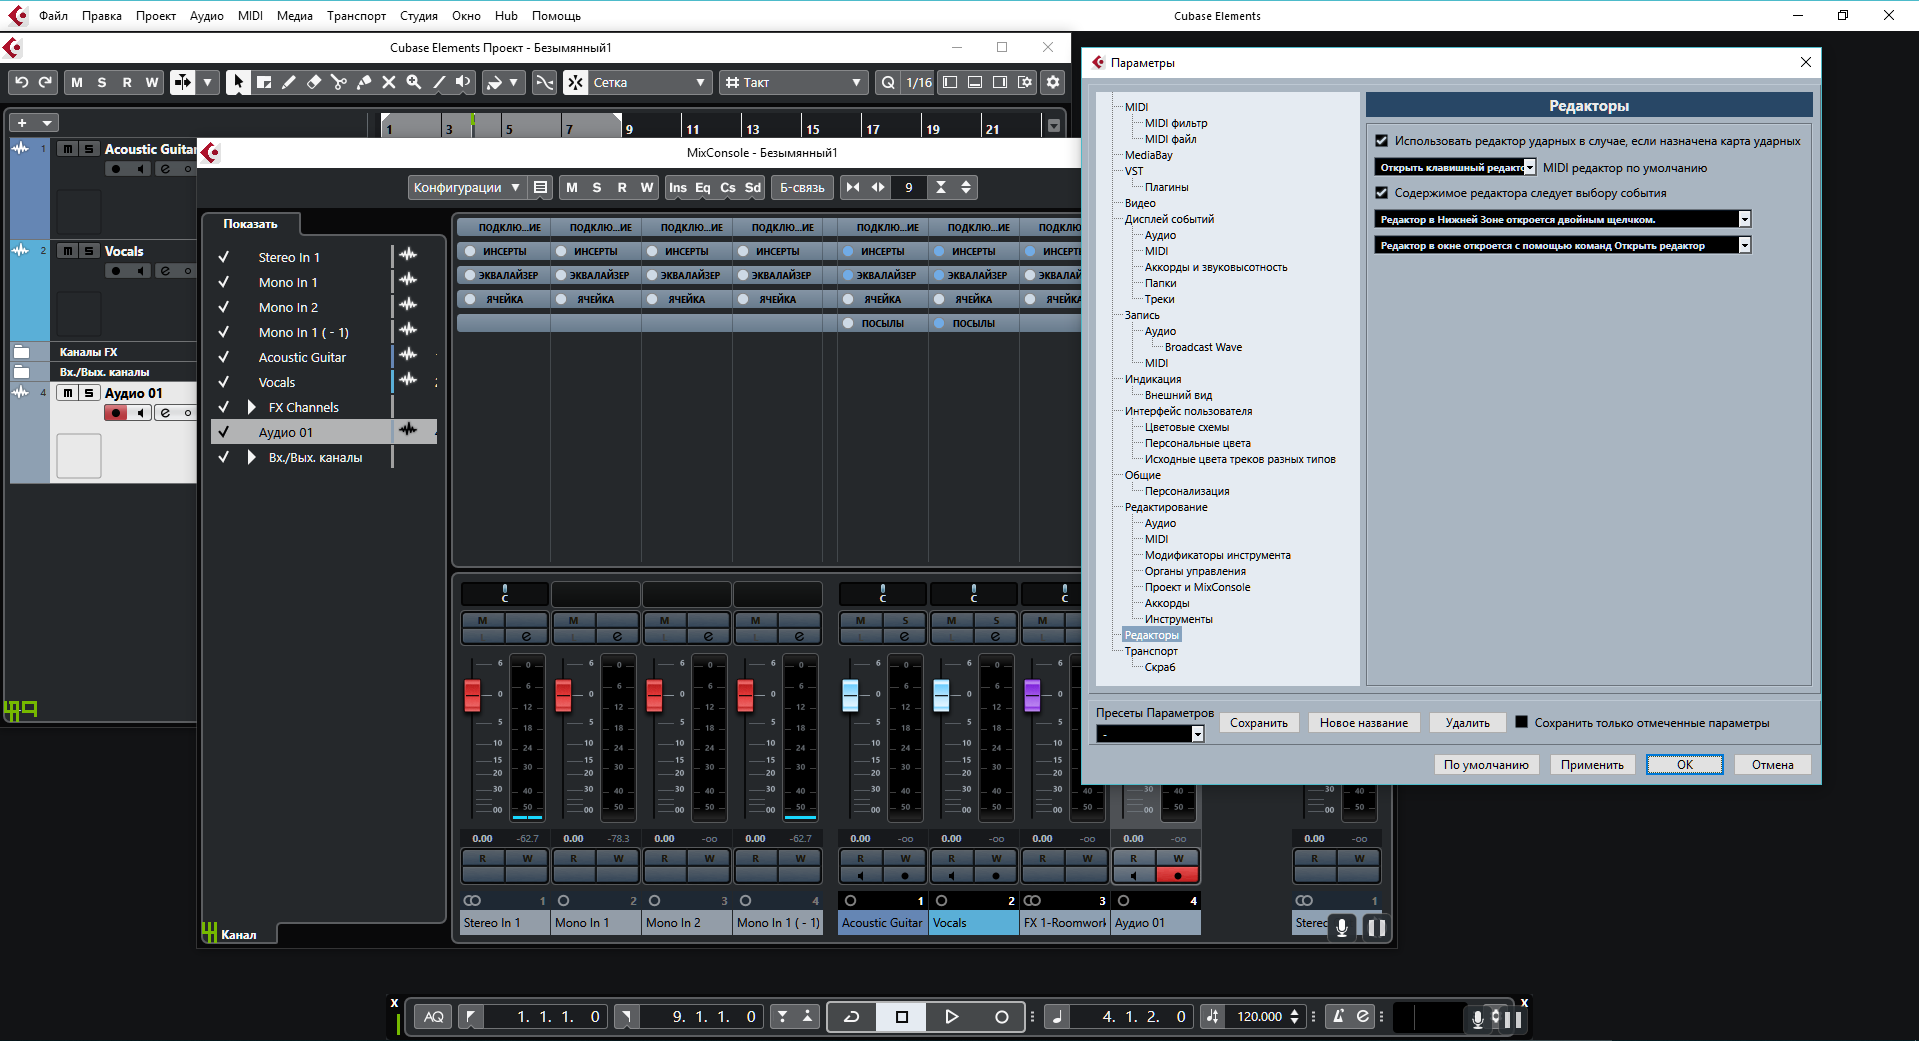
Task: Select Транспорт in preferences tree
Action: tap(1151, 651)
